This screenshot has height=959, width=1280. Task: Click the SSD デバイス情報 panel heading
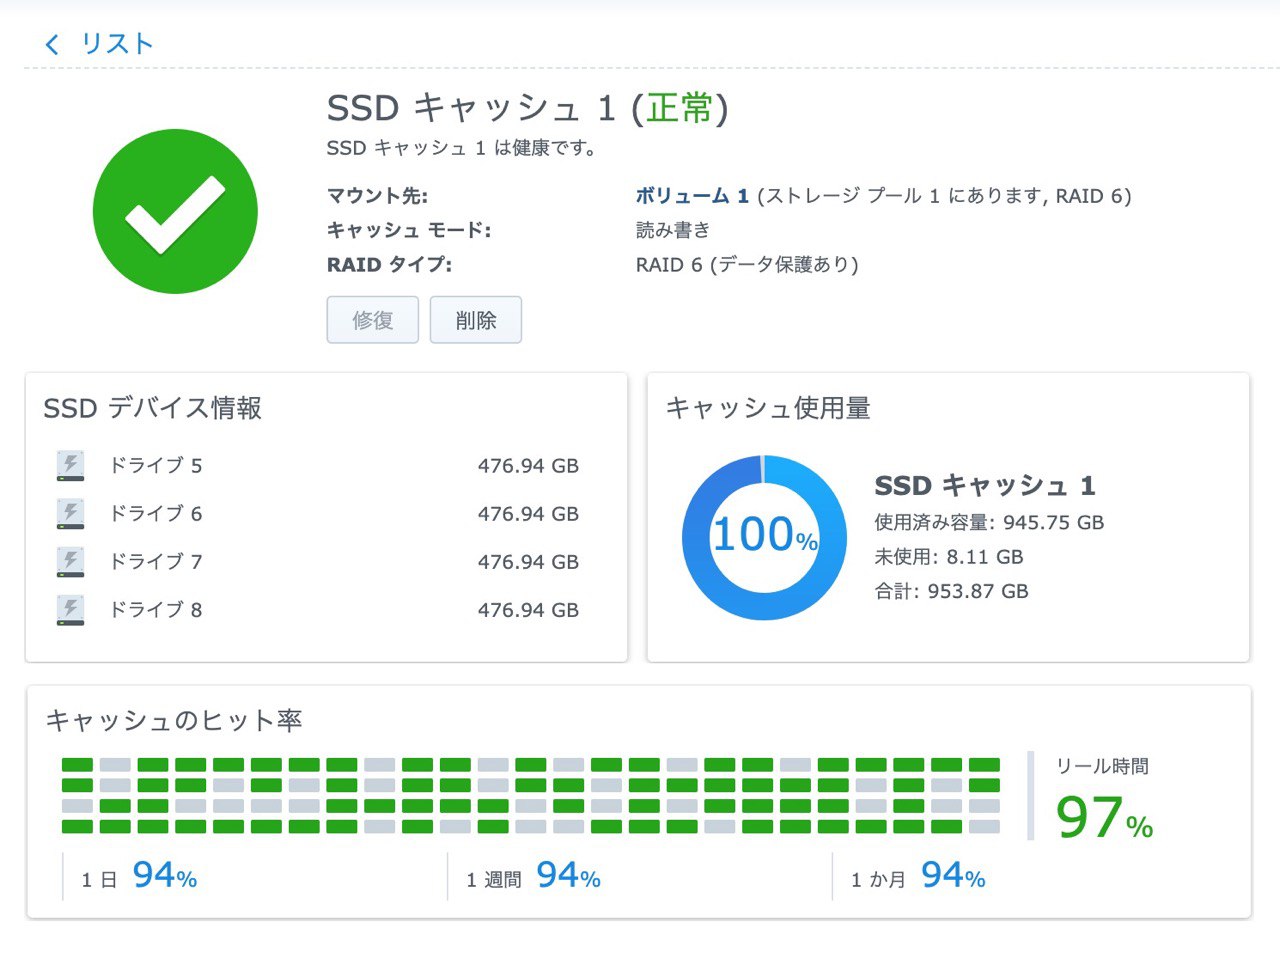(153, 408)
